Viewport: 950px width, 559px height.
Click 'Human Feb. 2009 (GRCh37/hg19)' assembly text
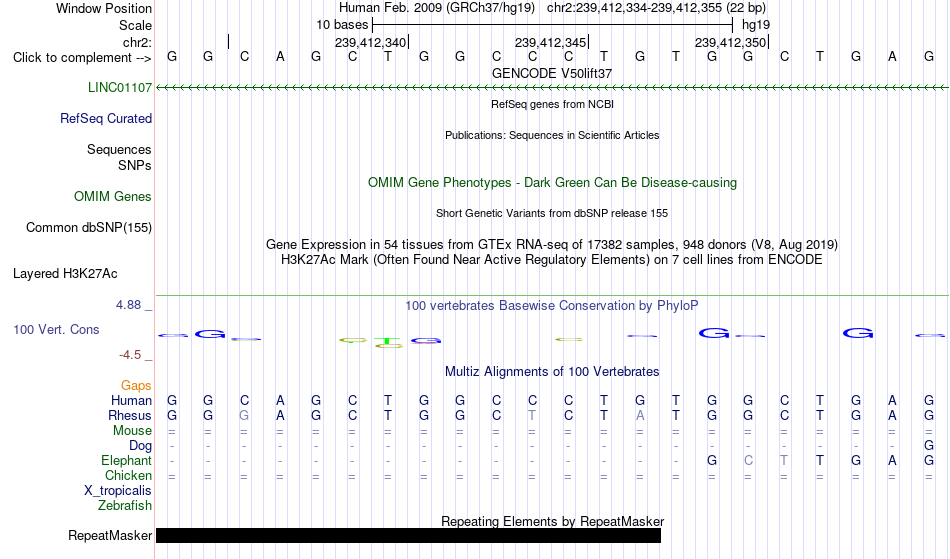[437, 8]
